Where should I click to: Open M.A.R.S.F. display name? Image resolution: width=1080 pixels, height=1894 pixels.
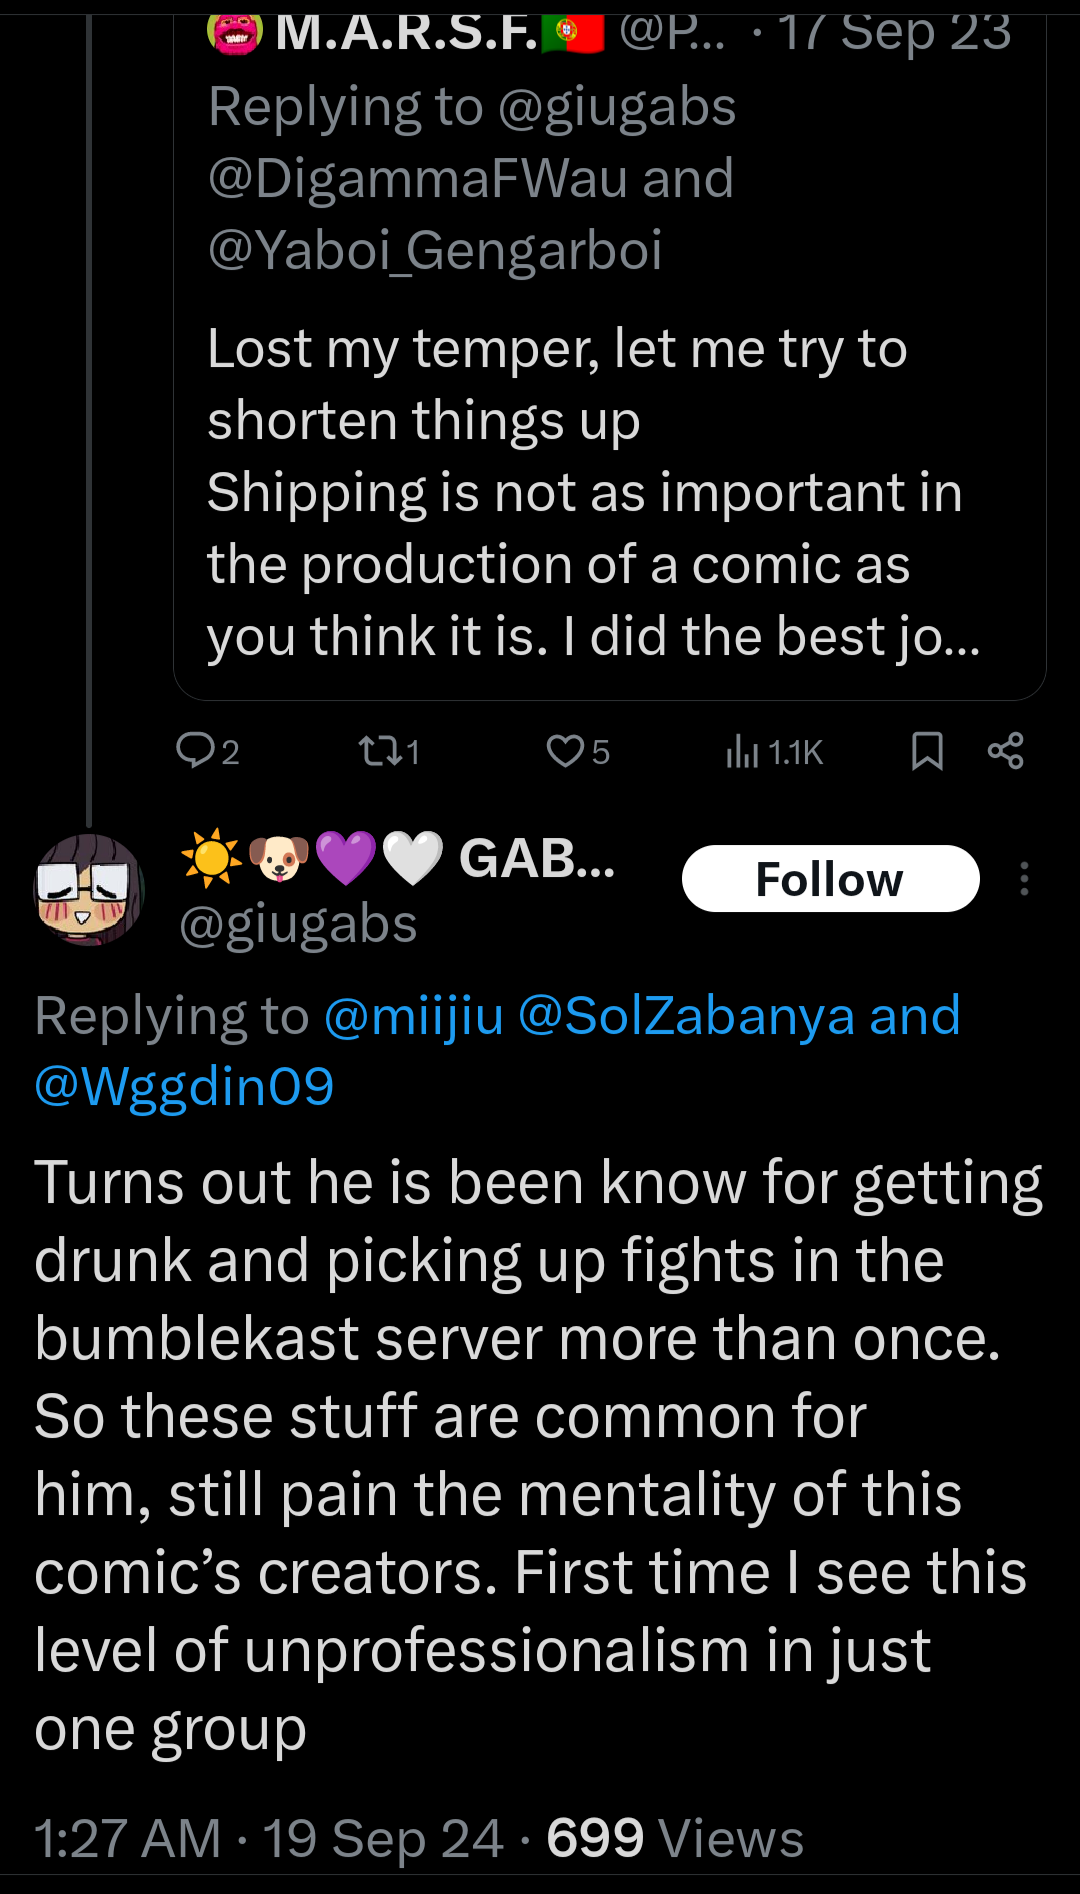point(406,32)
